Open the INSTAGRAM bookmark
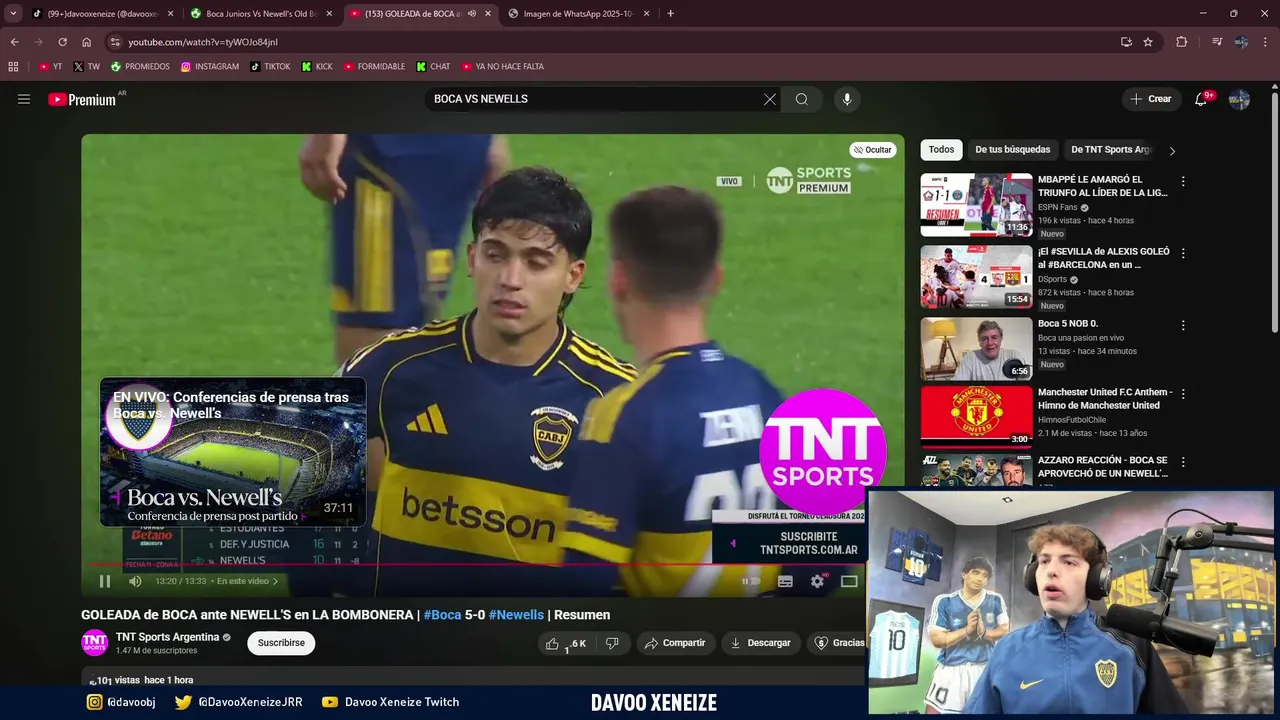This screenshot has width=1280, height=720. click(x=209, y=67)
